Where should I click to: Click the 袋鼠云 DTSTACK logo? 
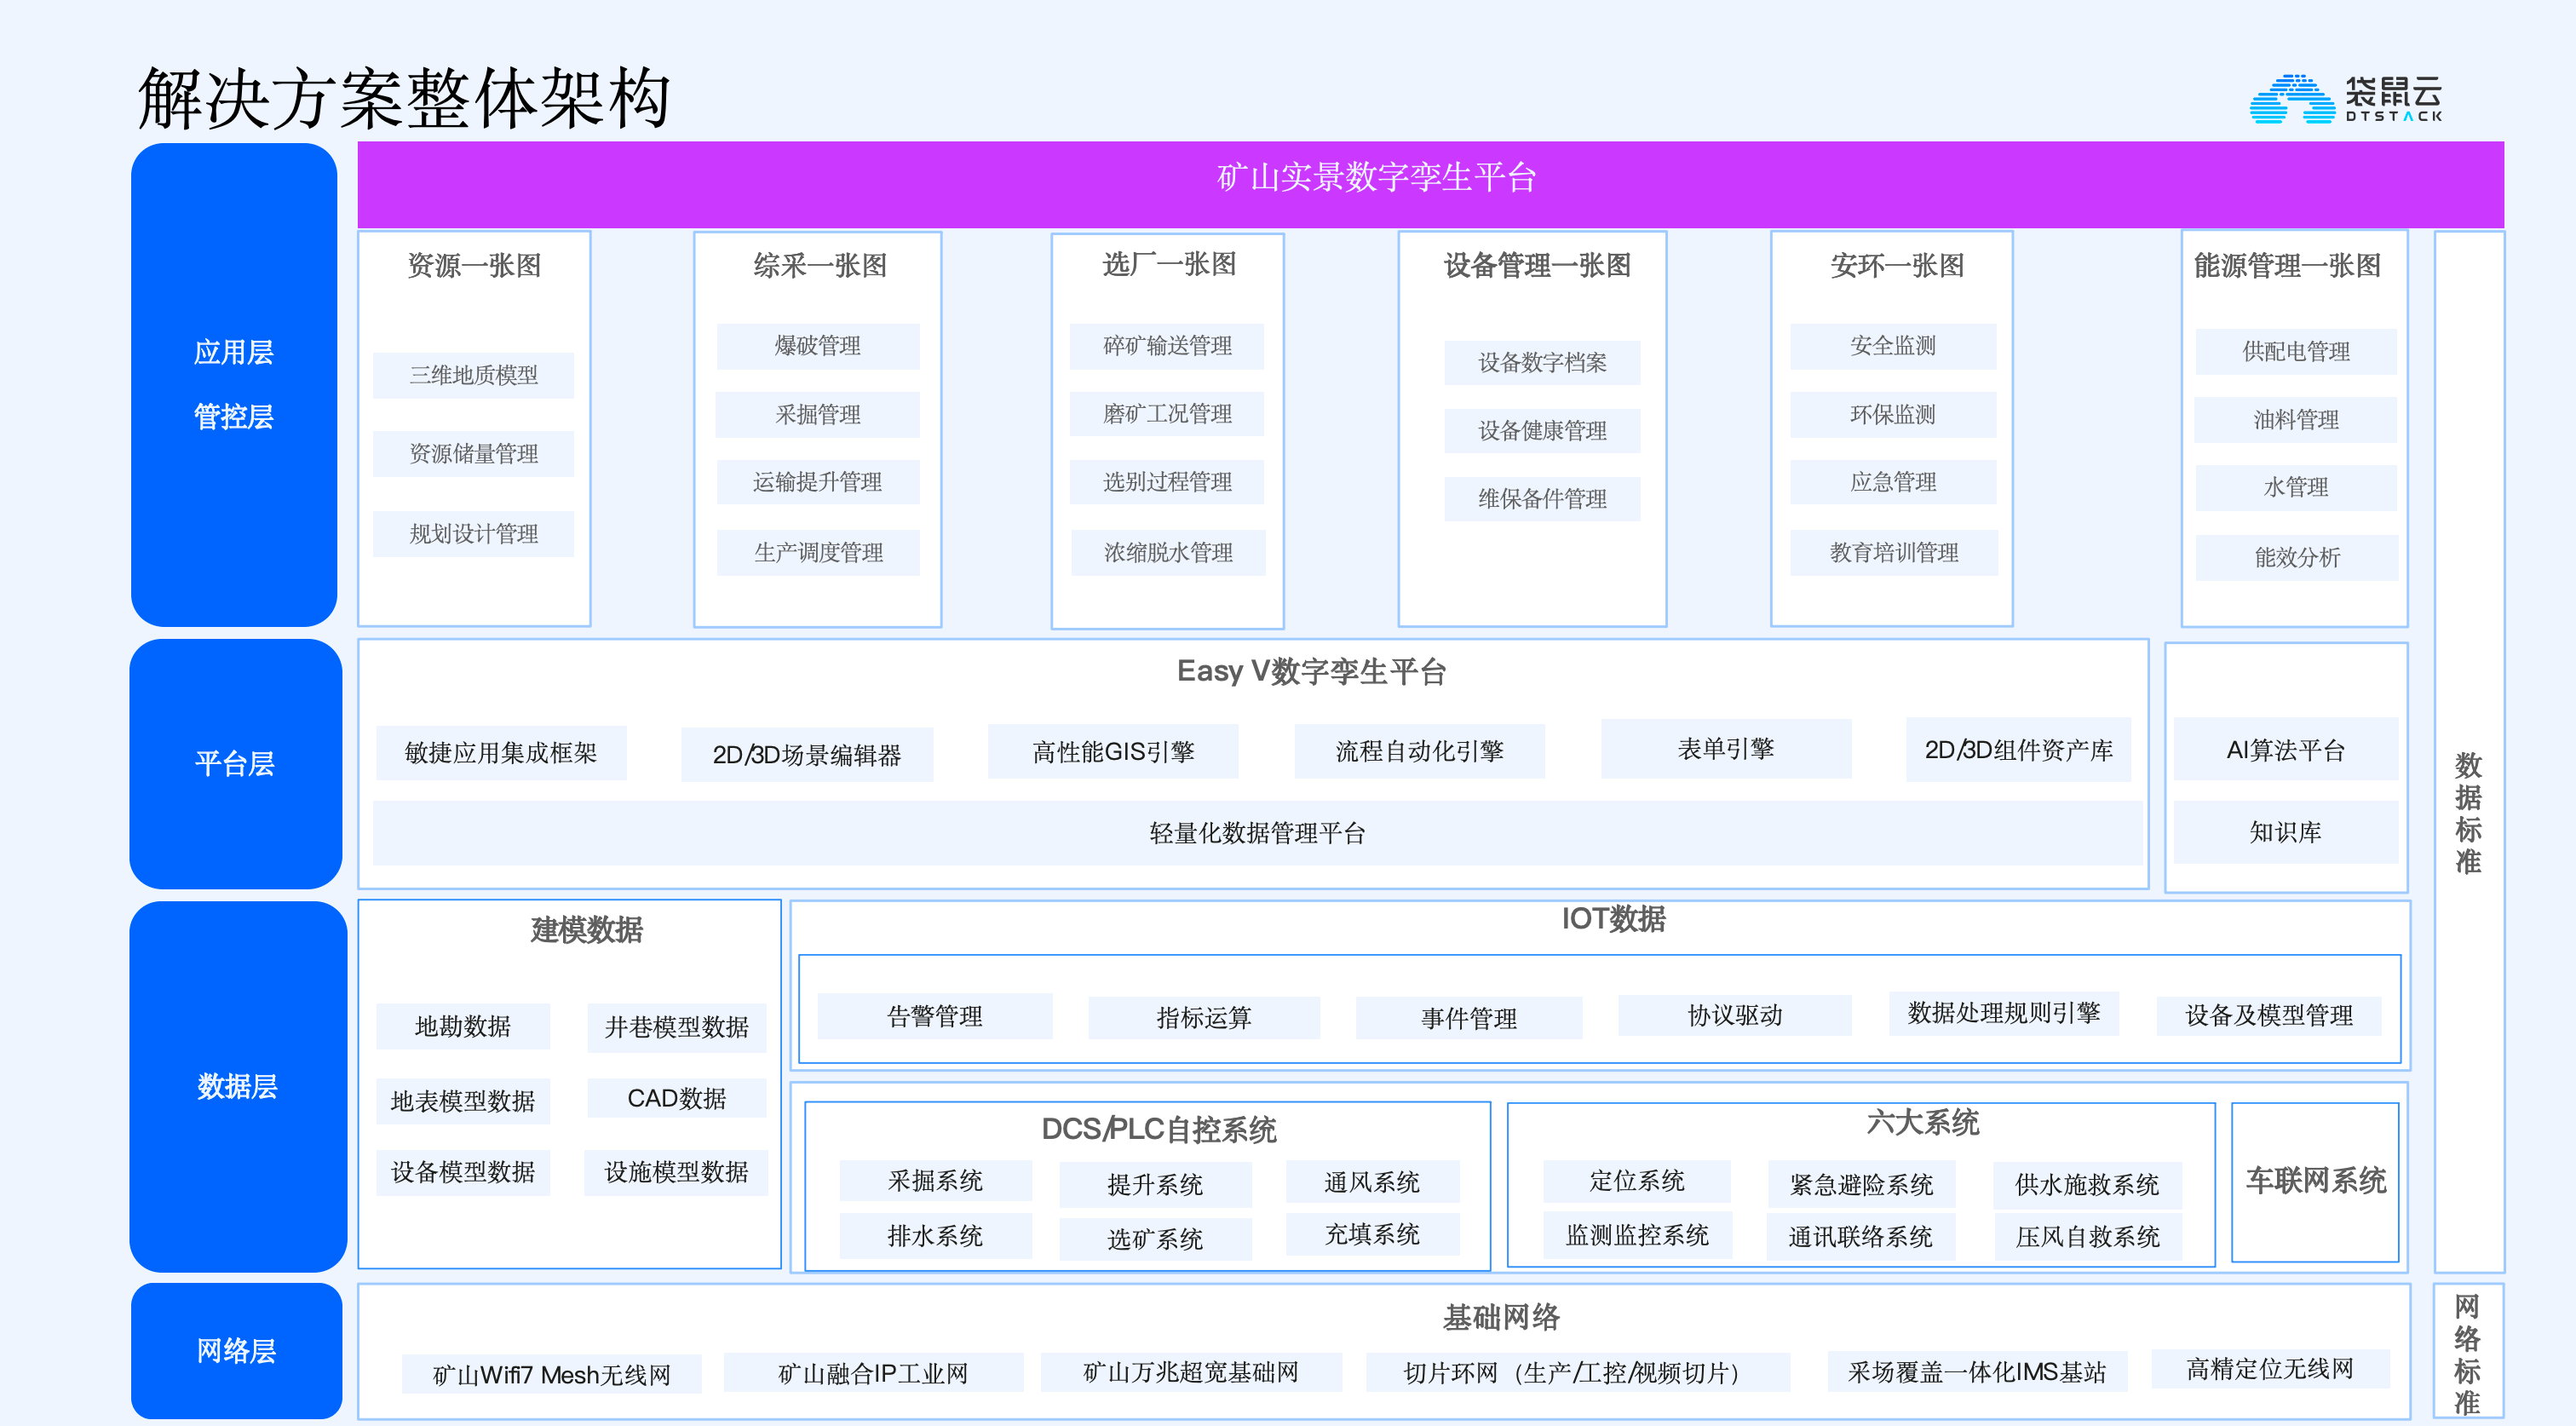[2345, 99]
